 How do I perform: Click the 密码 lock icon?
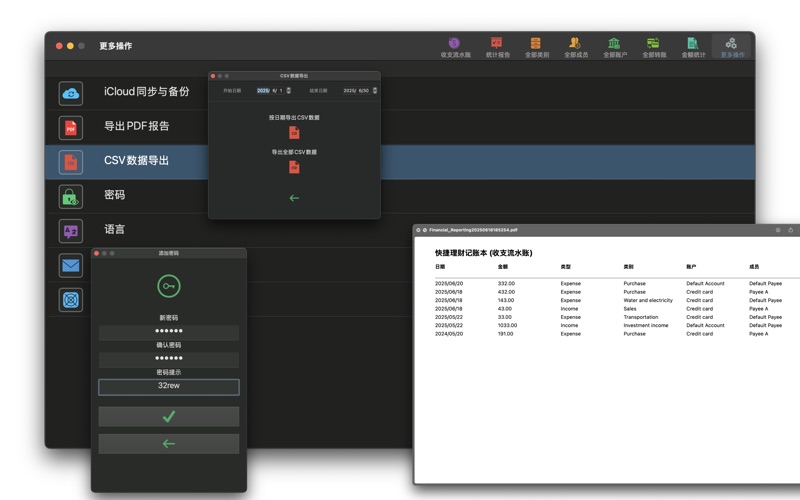click(70, 196)
